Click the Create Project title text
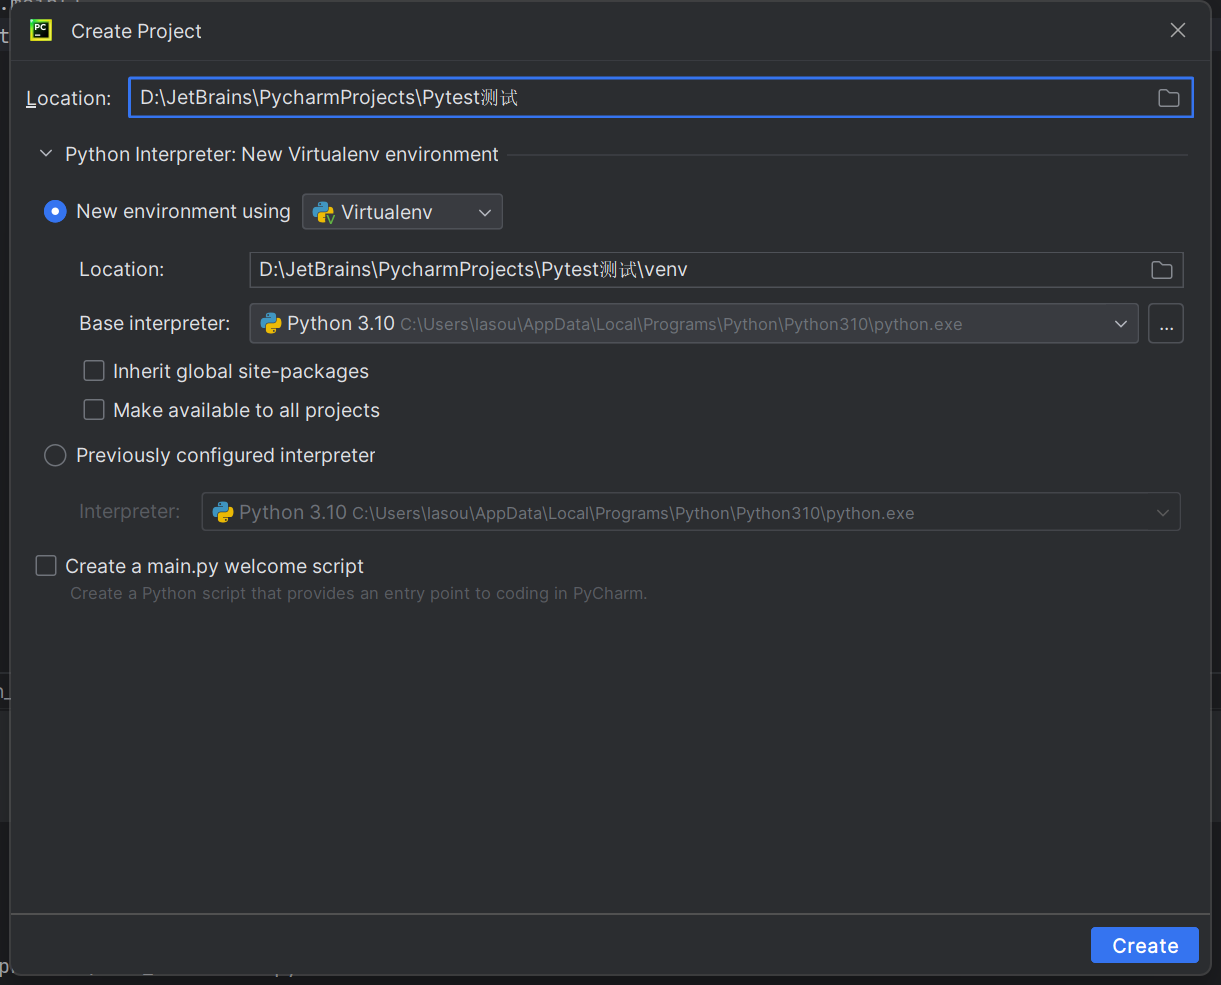This screenshot has height=985, width=1221. click(x=136, y=31)
